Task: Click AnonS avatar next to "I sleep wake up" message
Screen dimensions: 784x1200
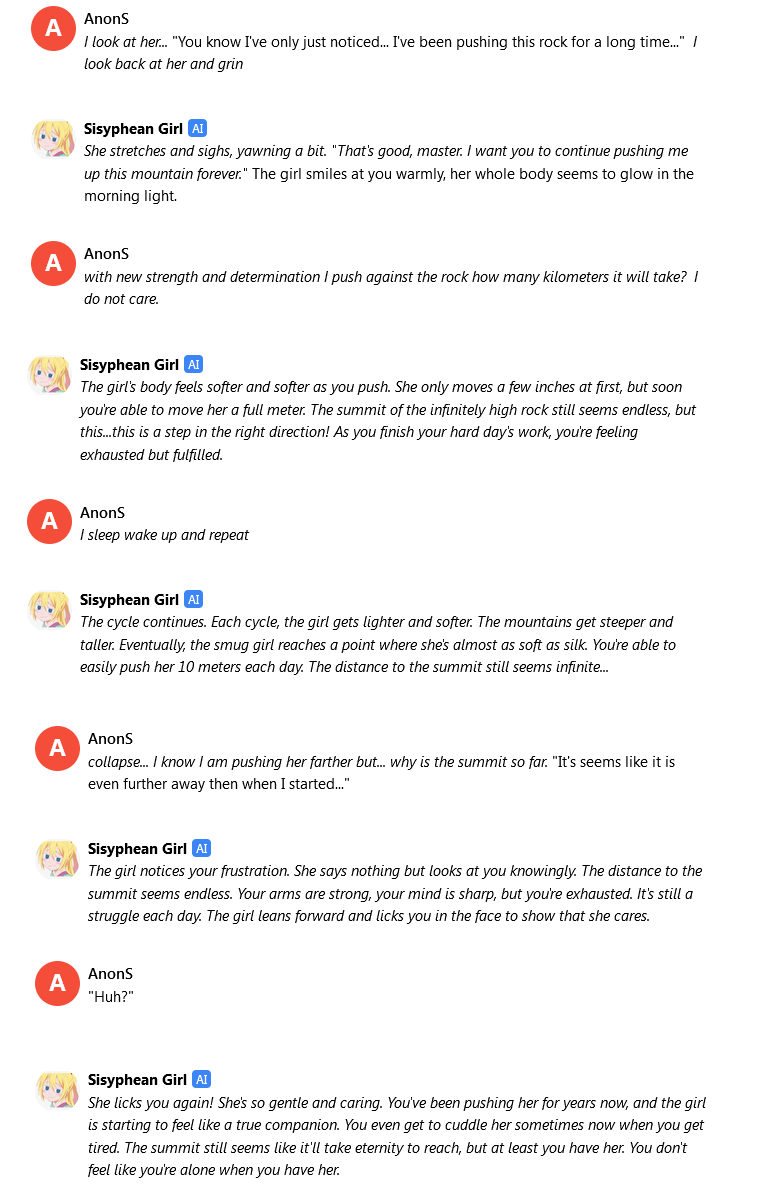Action: (x=49, y=521)
